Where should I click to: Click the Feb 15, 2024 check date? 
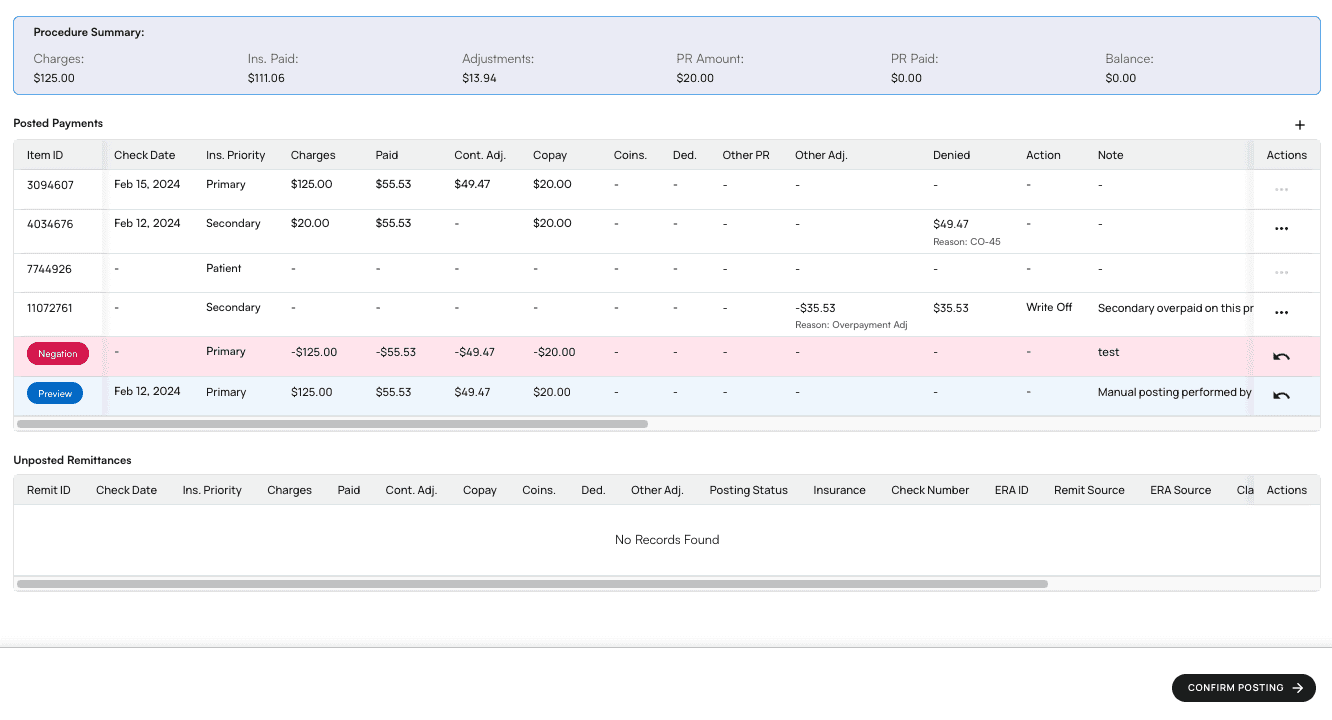tap(147, 184)
